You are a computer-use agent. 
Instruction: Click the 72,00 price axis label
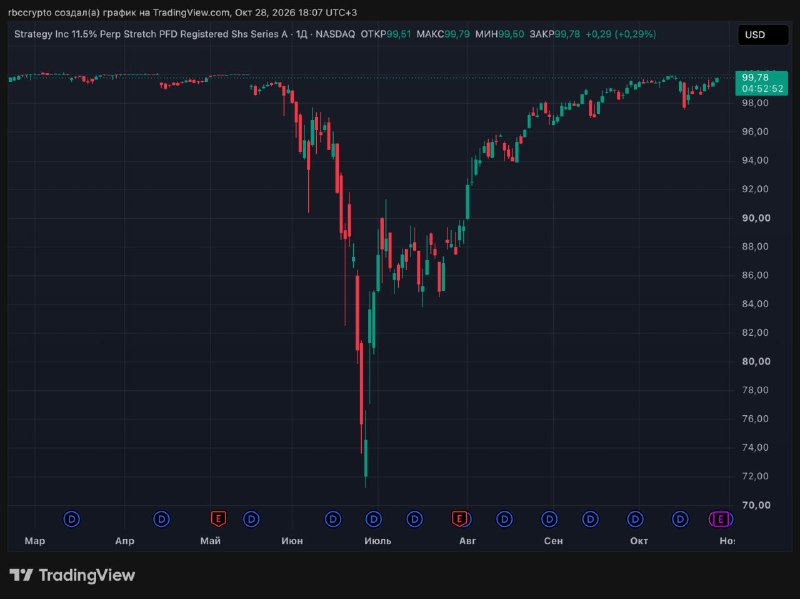755,476
